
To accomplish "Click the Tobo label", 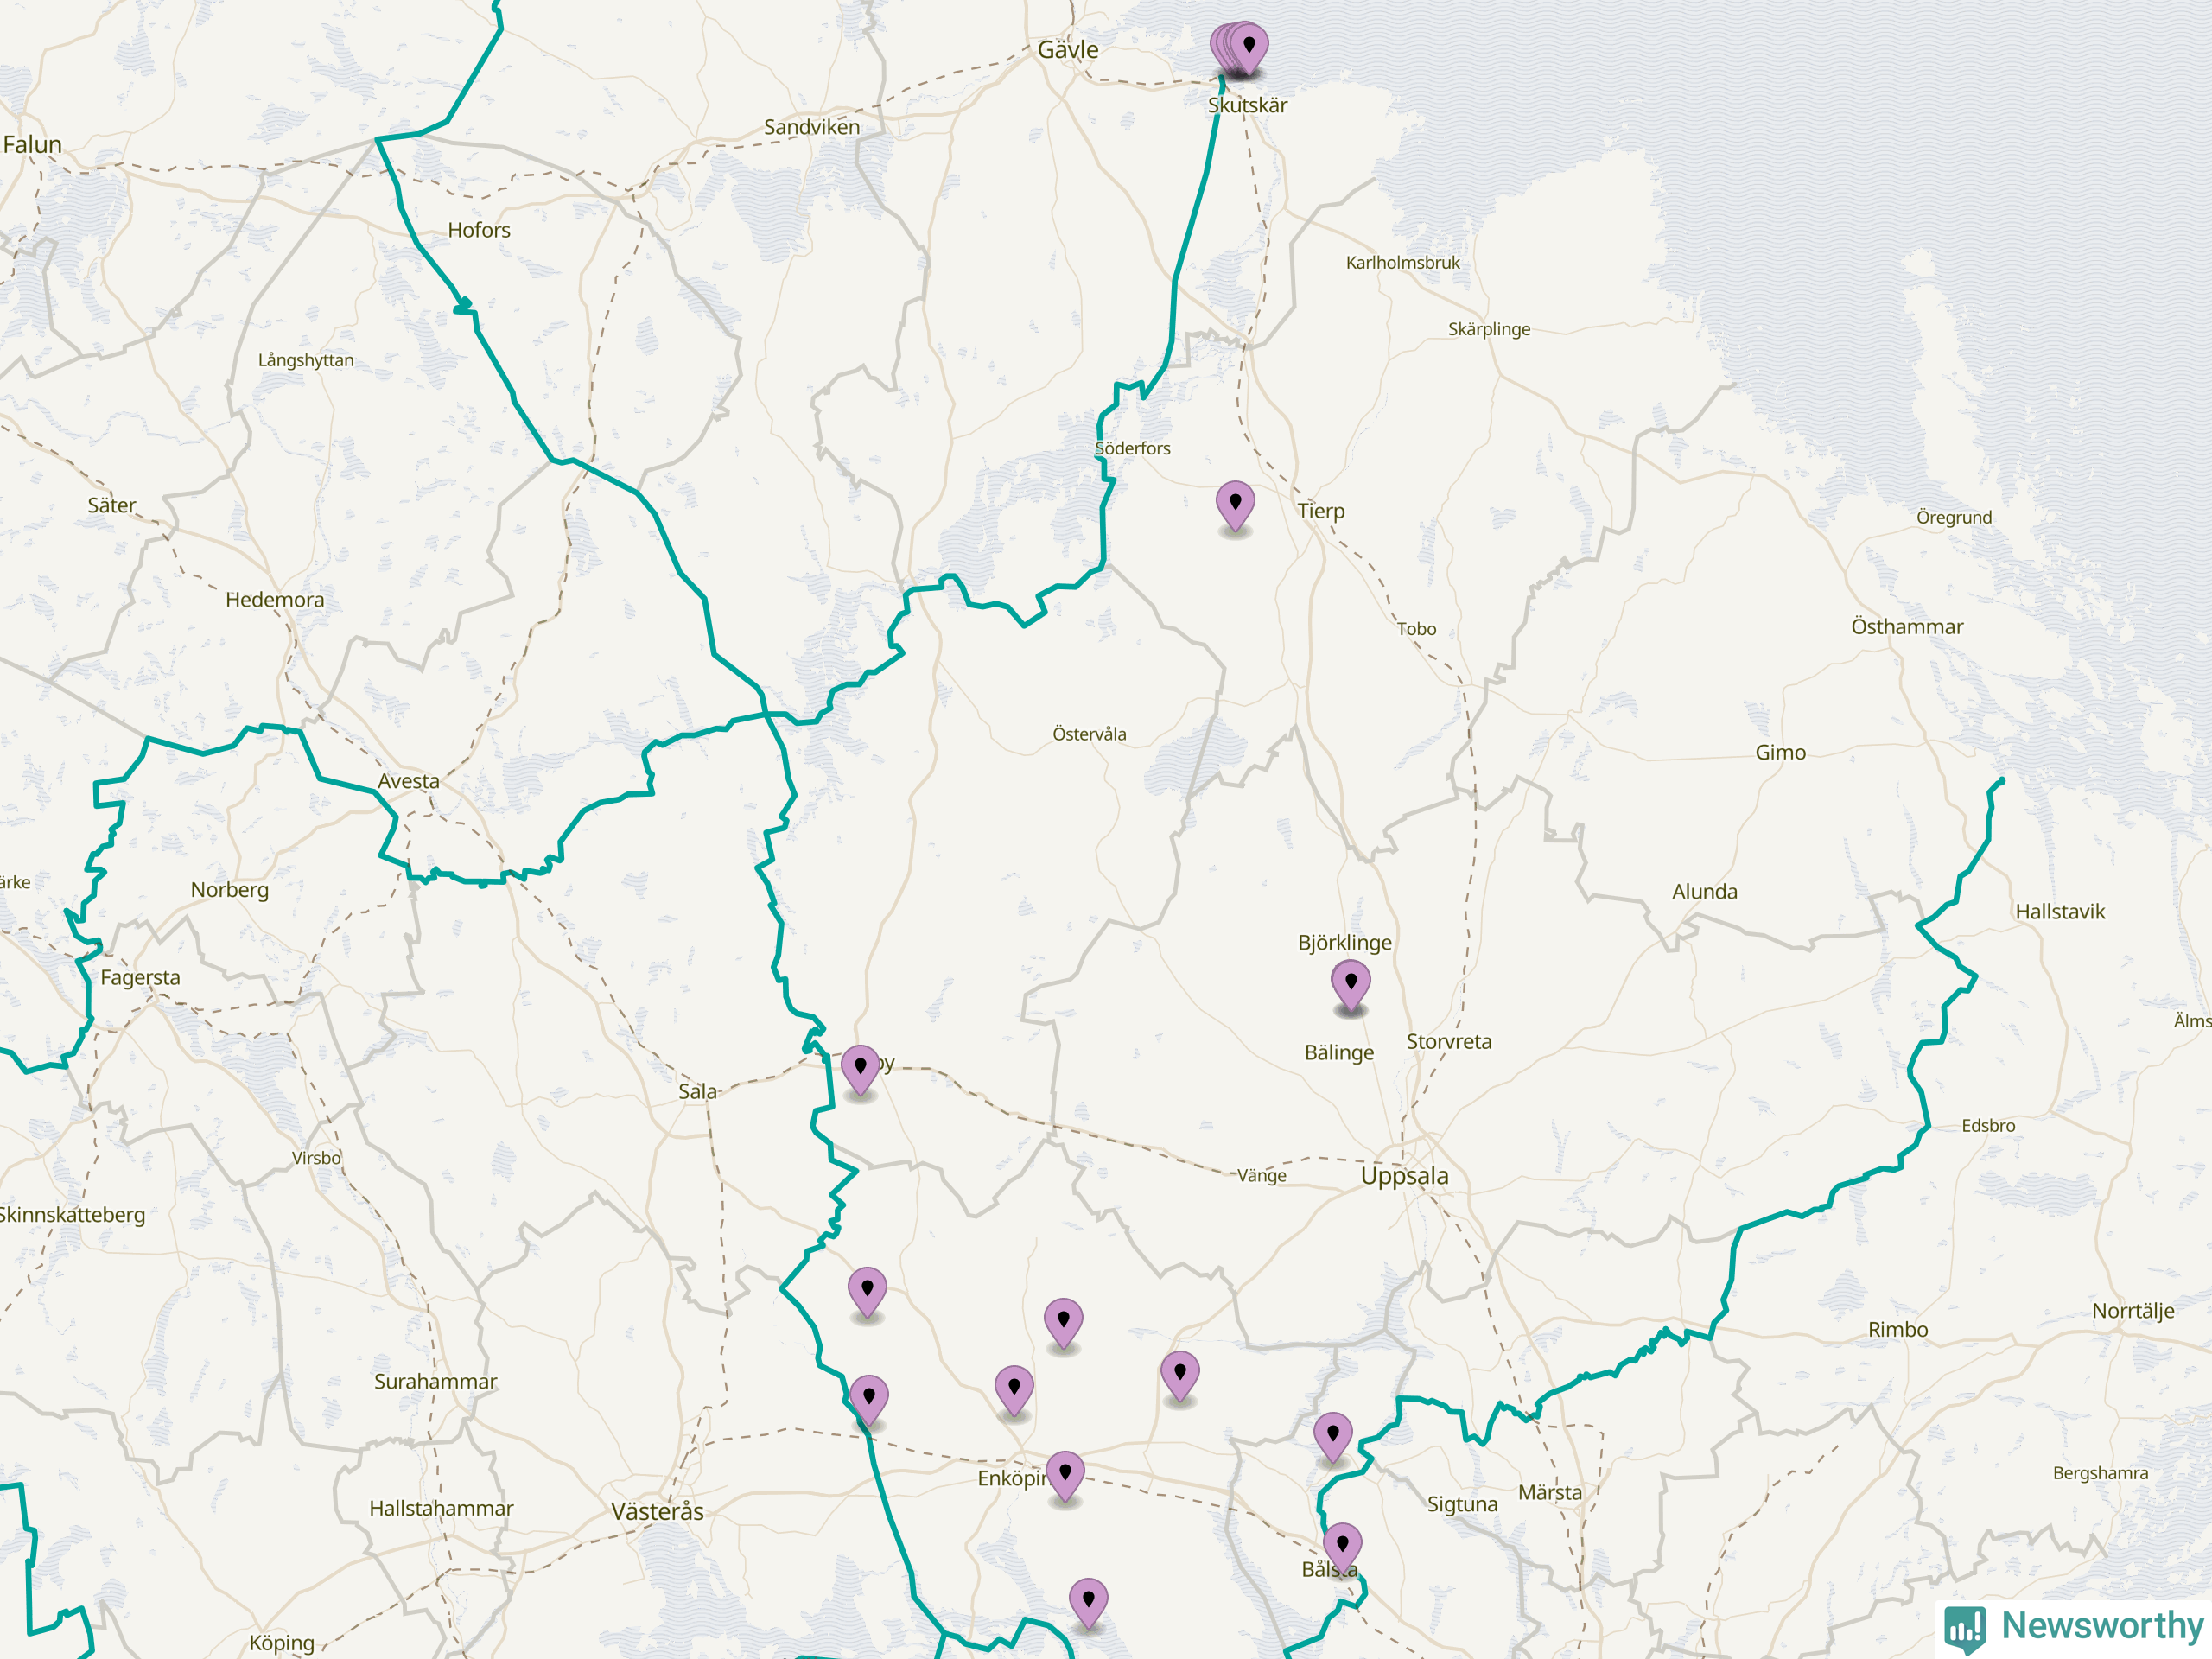I will click(1417, 629).
